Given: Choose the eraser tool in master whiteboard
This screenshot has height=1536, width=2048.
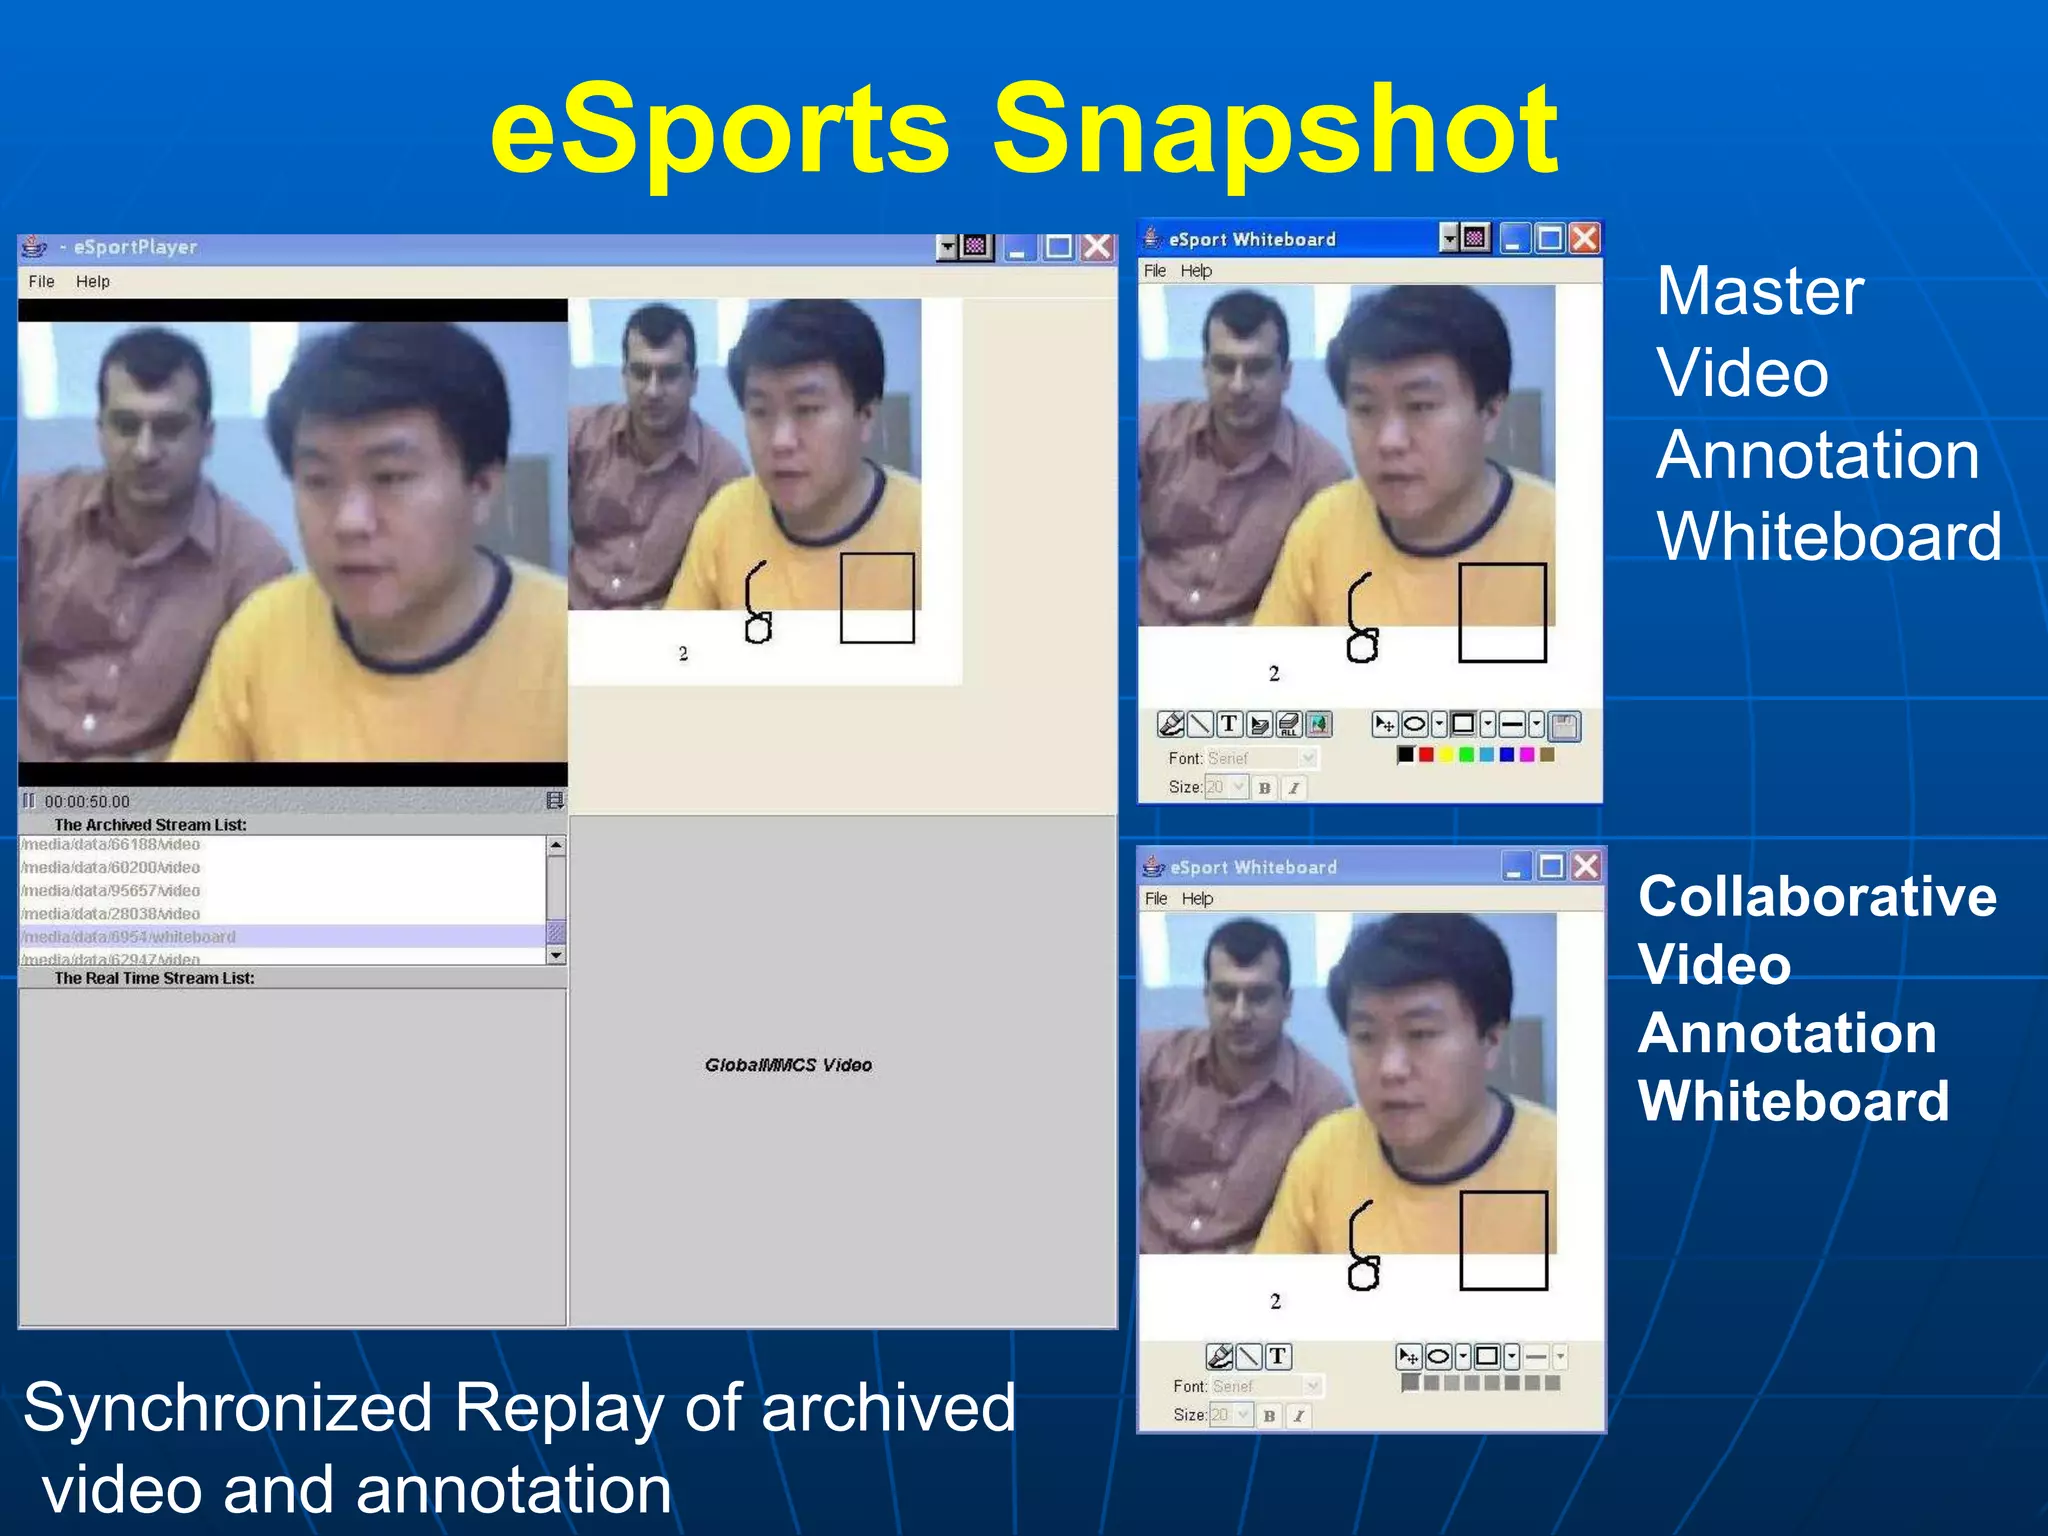Looking at the screenshot, I should [1260, 724].
